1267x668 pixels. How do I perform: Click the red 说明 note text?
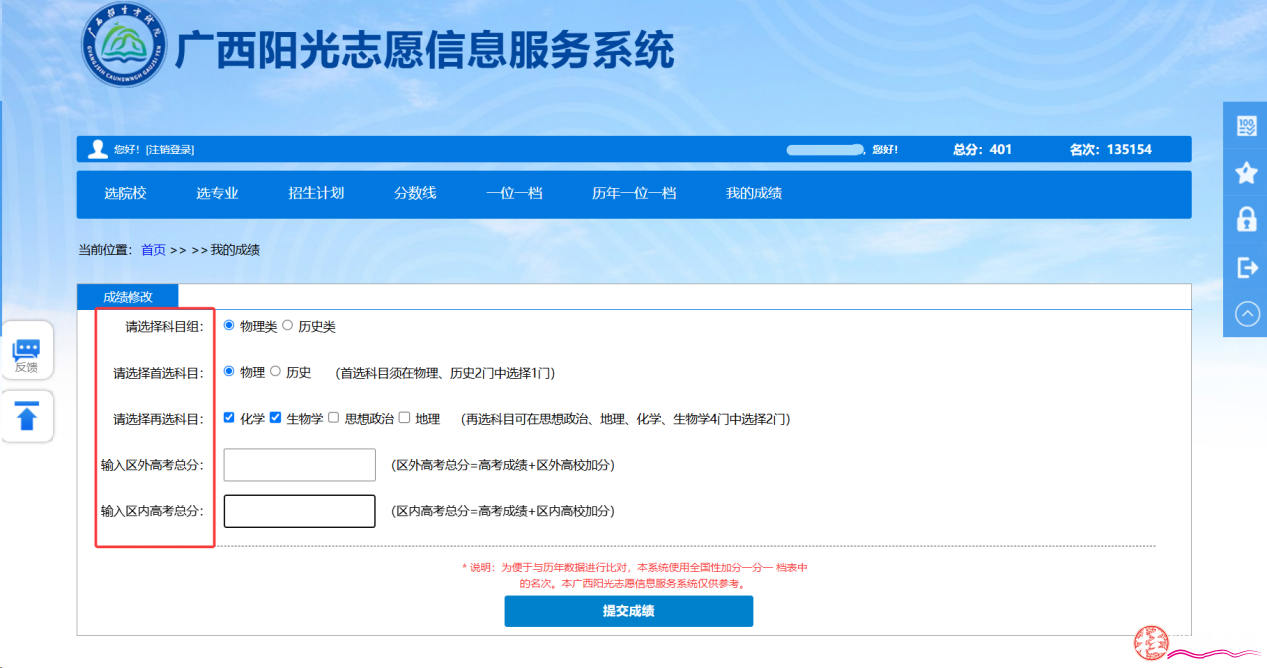click(634, 575)
